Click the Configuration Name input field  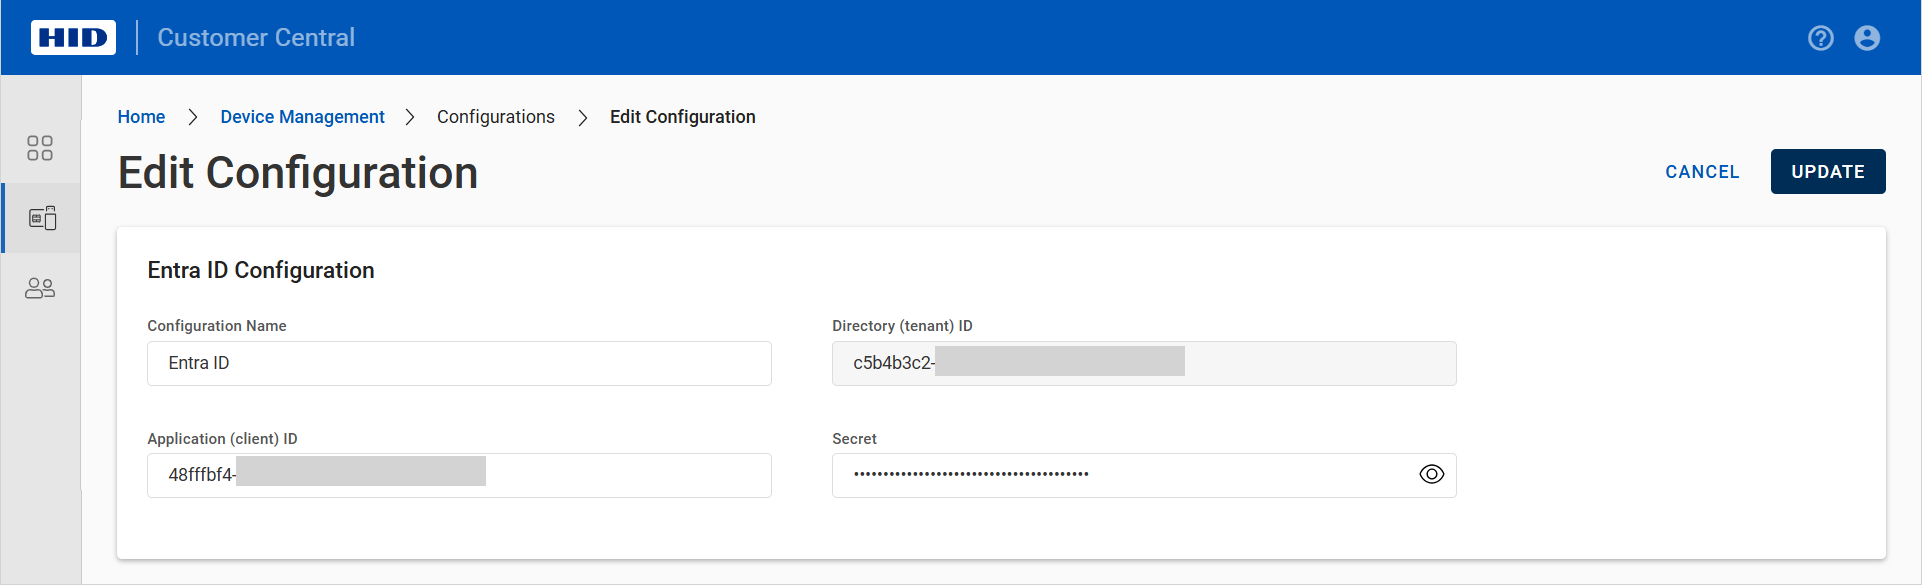coord(459,364)
